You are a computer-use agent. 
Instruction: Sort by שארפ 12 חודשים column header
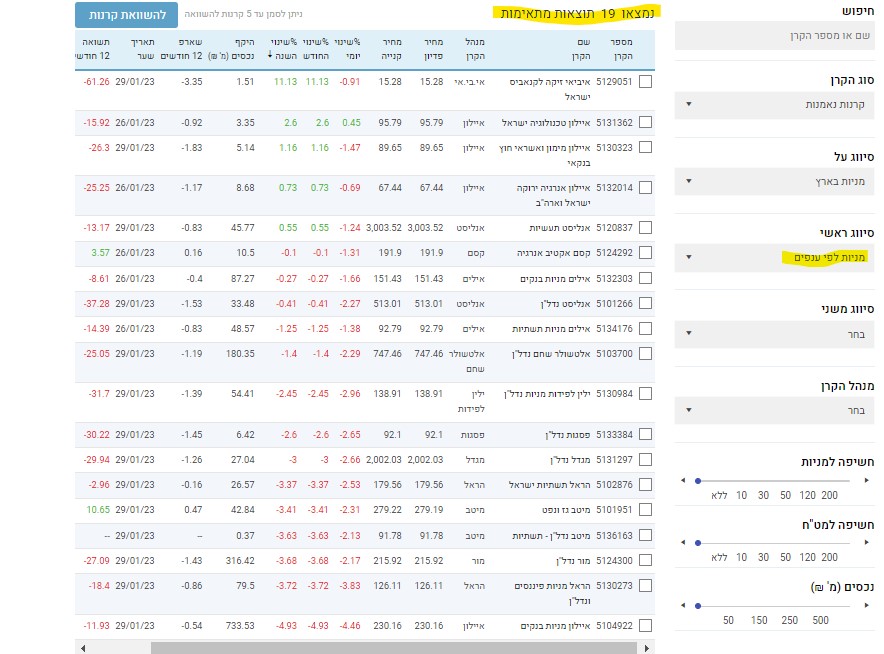pyautogui.click(x=182, y=49)
